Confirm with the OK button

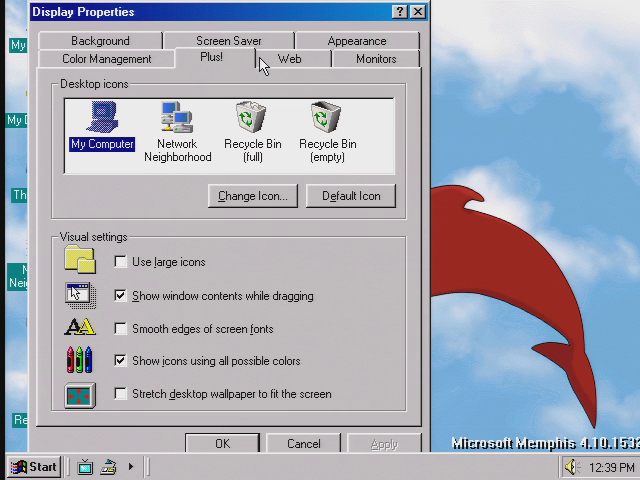point(222,443)
